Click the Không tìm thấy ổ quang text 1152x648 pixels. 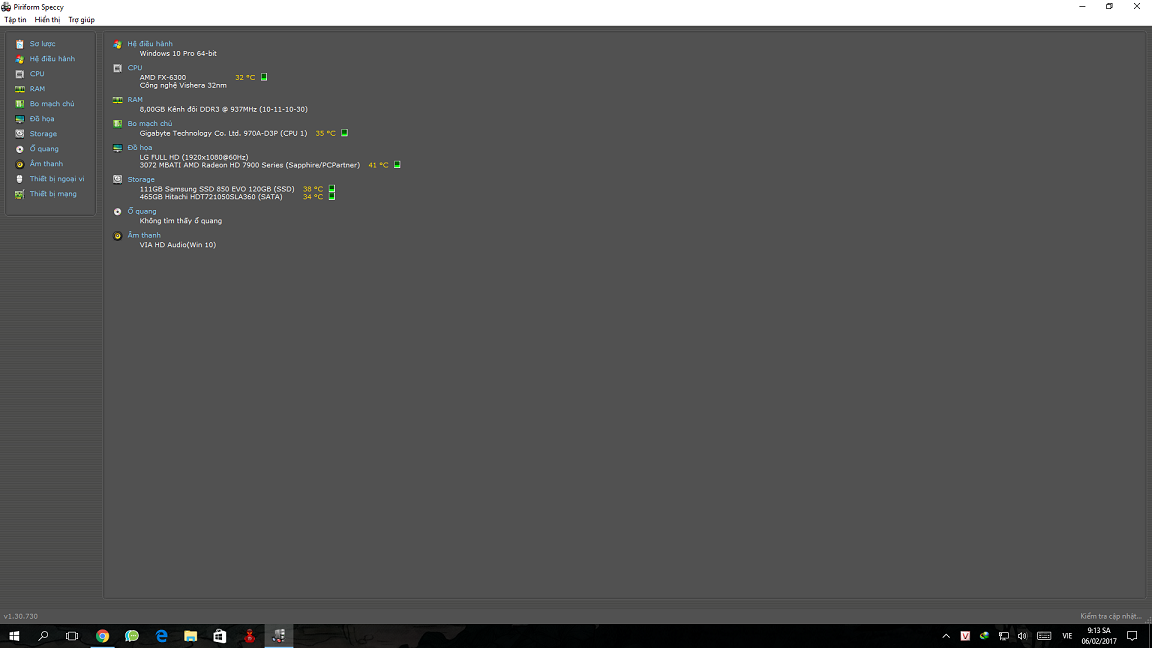click(181, 221)
